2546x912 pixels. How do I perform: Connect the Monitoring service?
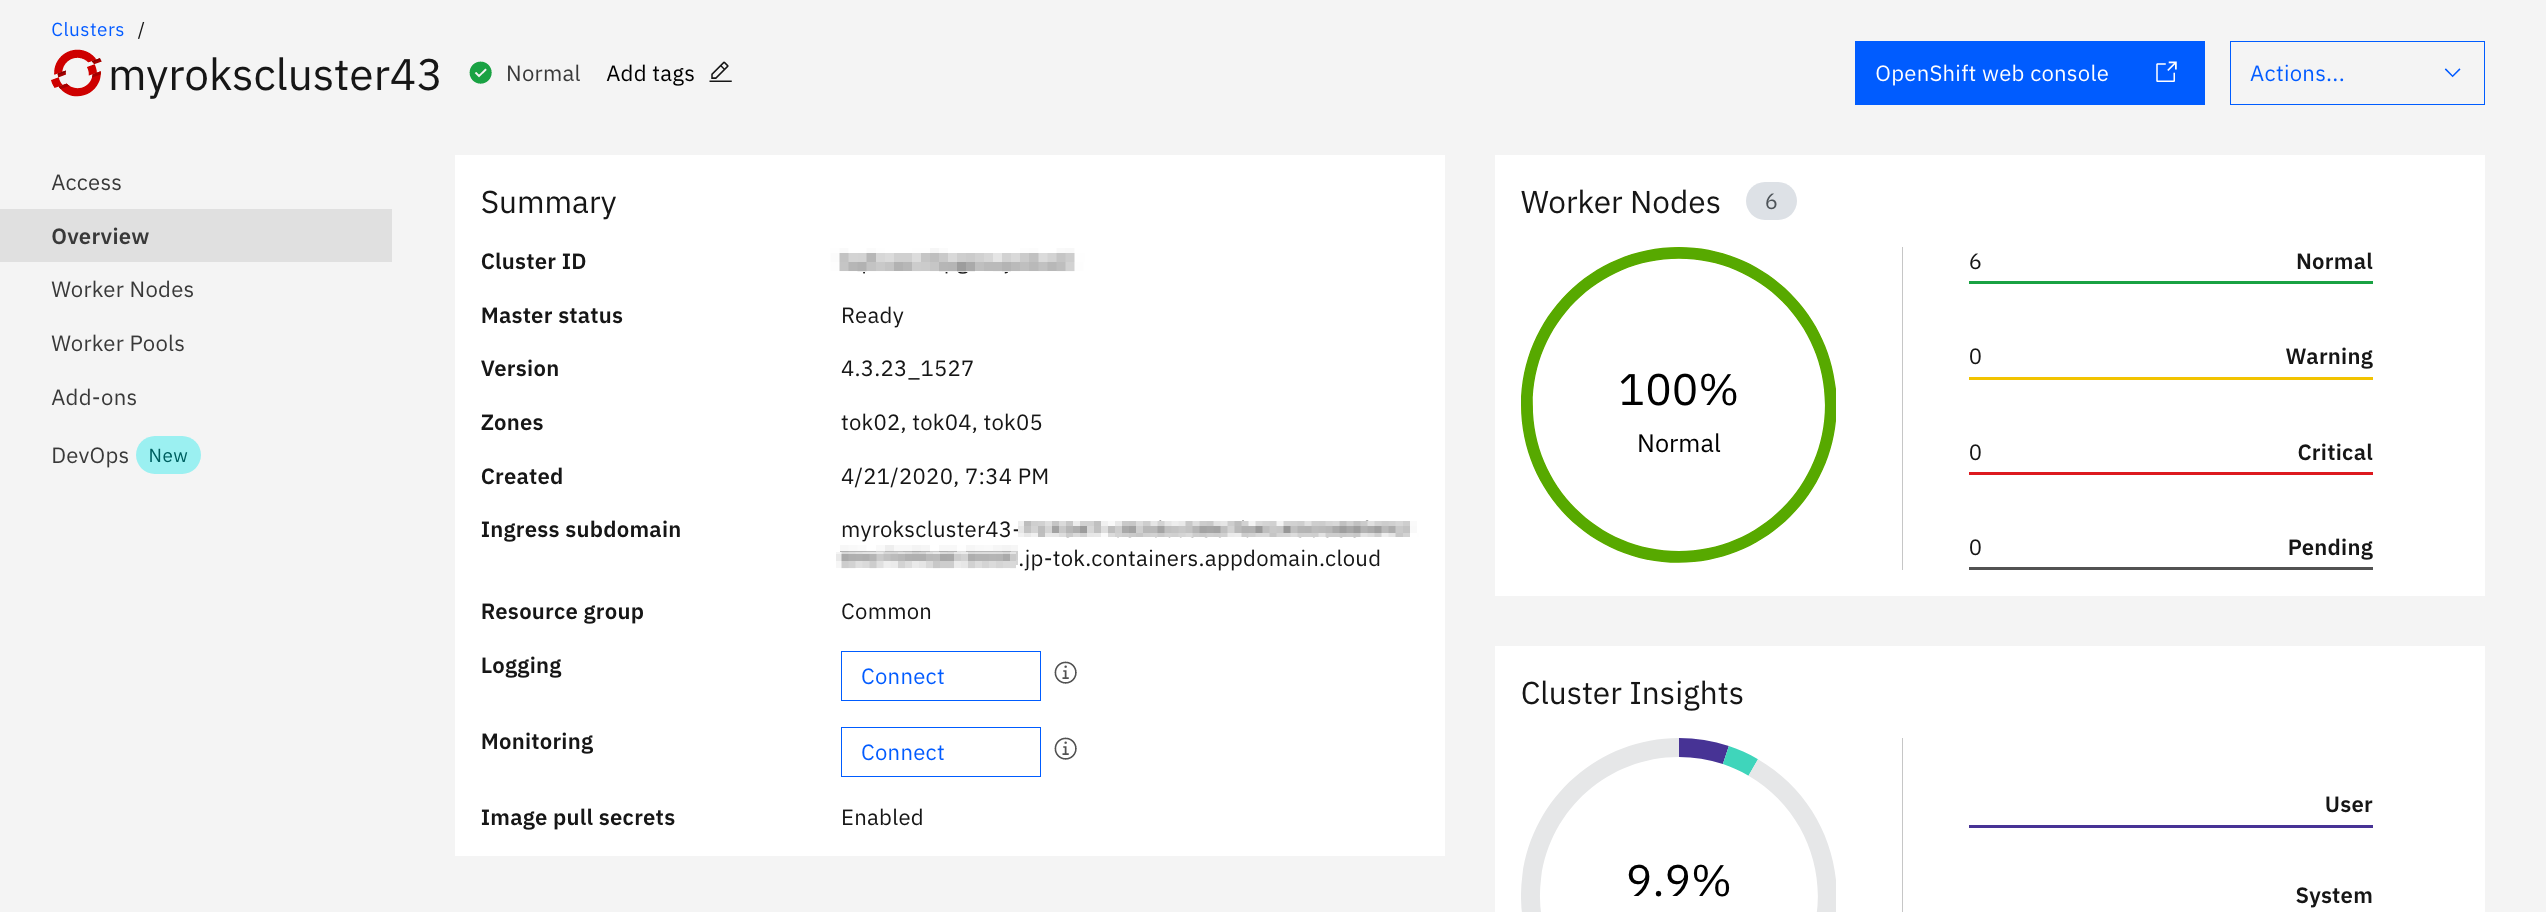[x=941, y=752]
